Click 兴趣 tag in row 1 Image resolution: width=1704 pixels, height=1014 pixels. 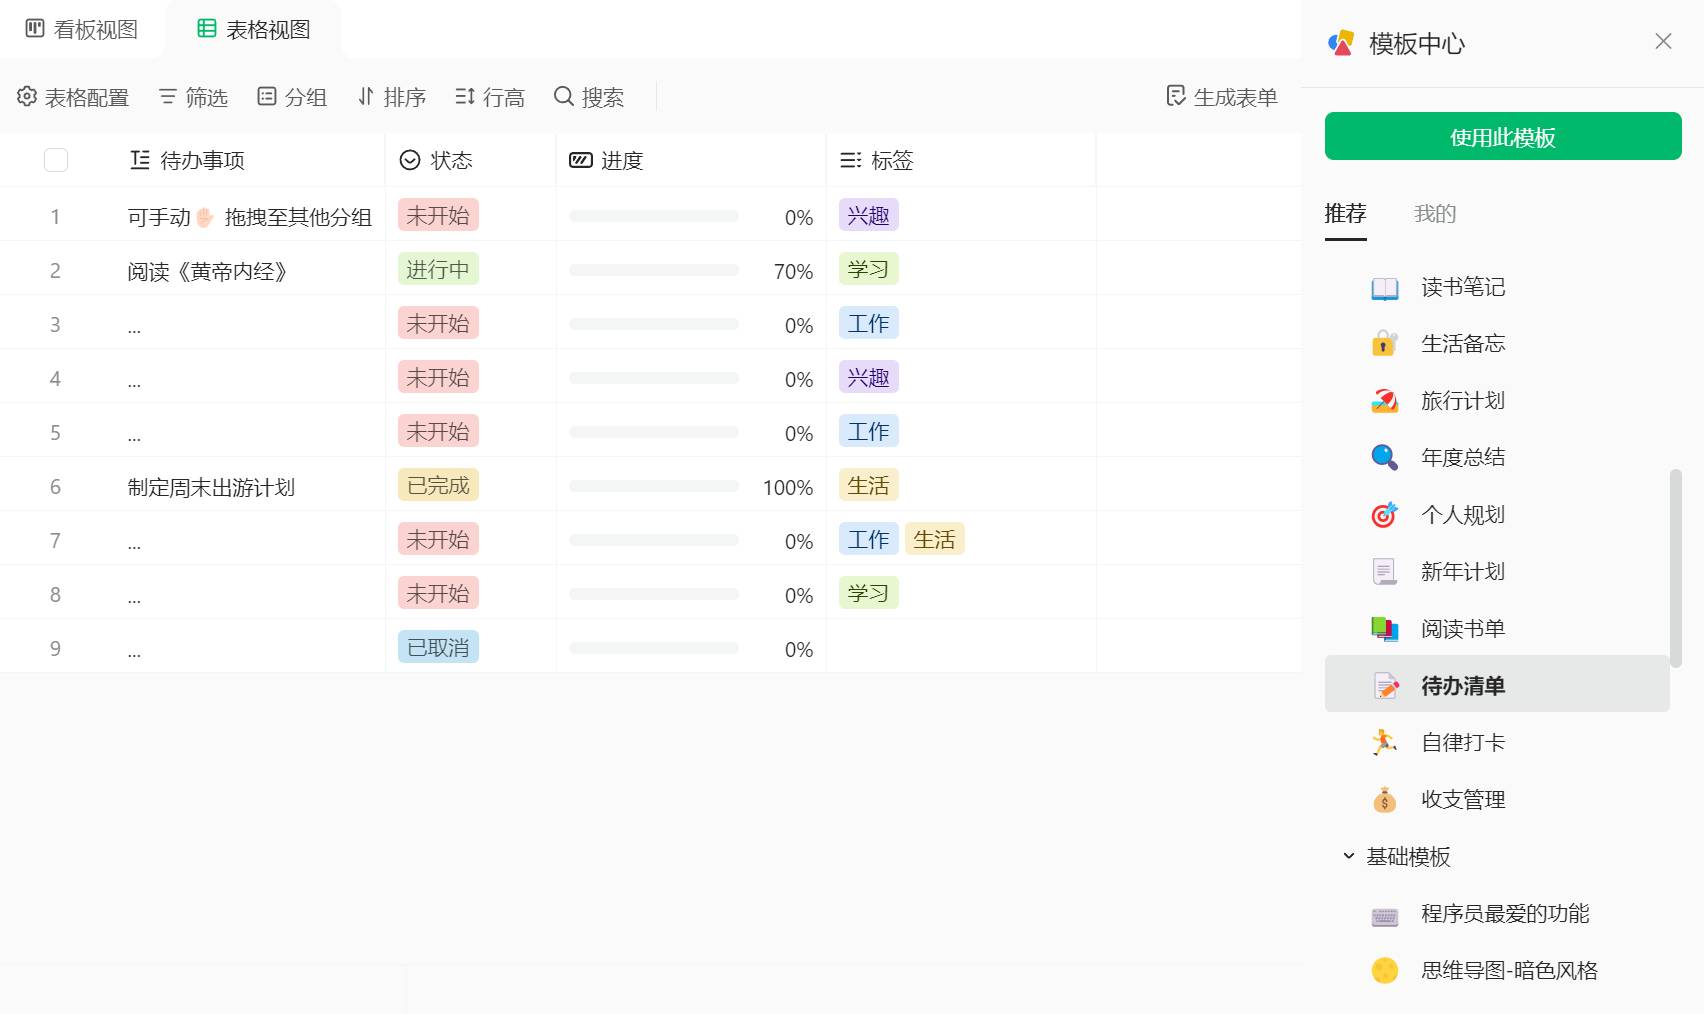click(x=869, y=216)
